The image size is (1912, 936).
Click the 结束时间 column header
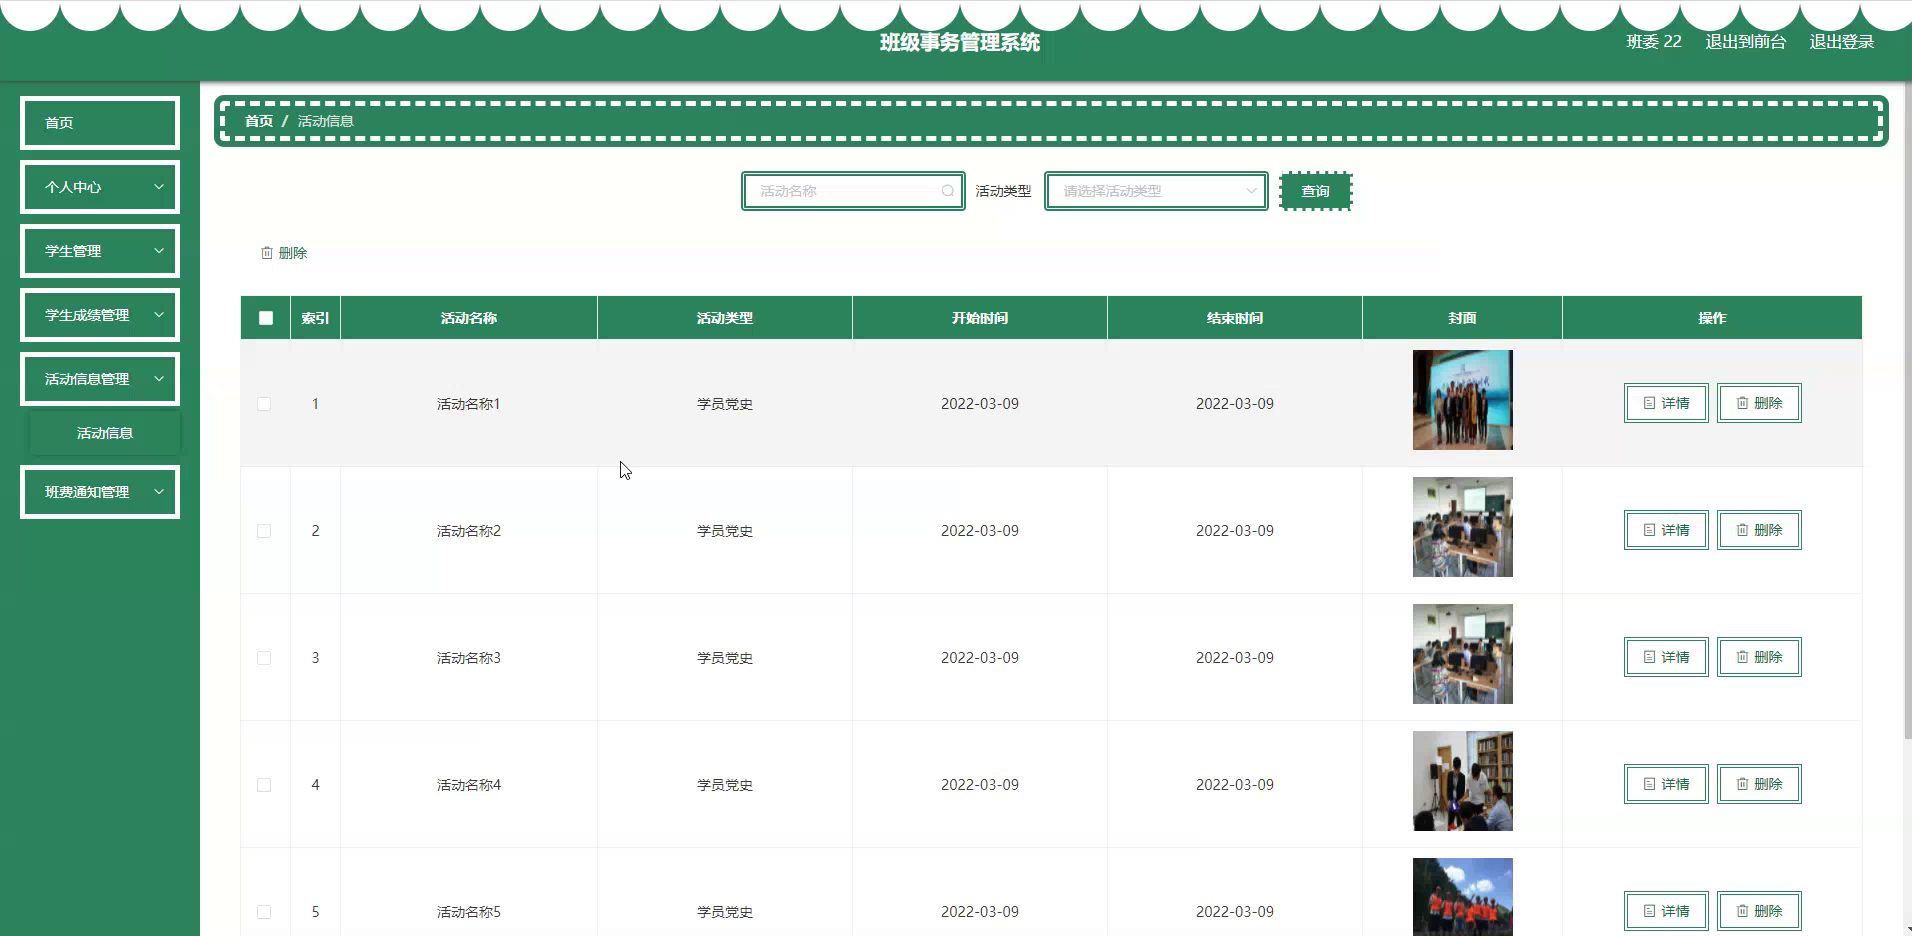pyautogui.click(x=1235, y=318)
